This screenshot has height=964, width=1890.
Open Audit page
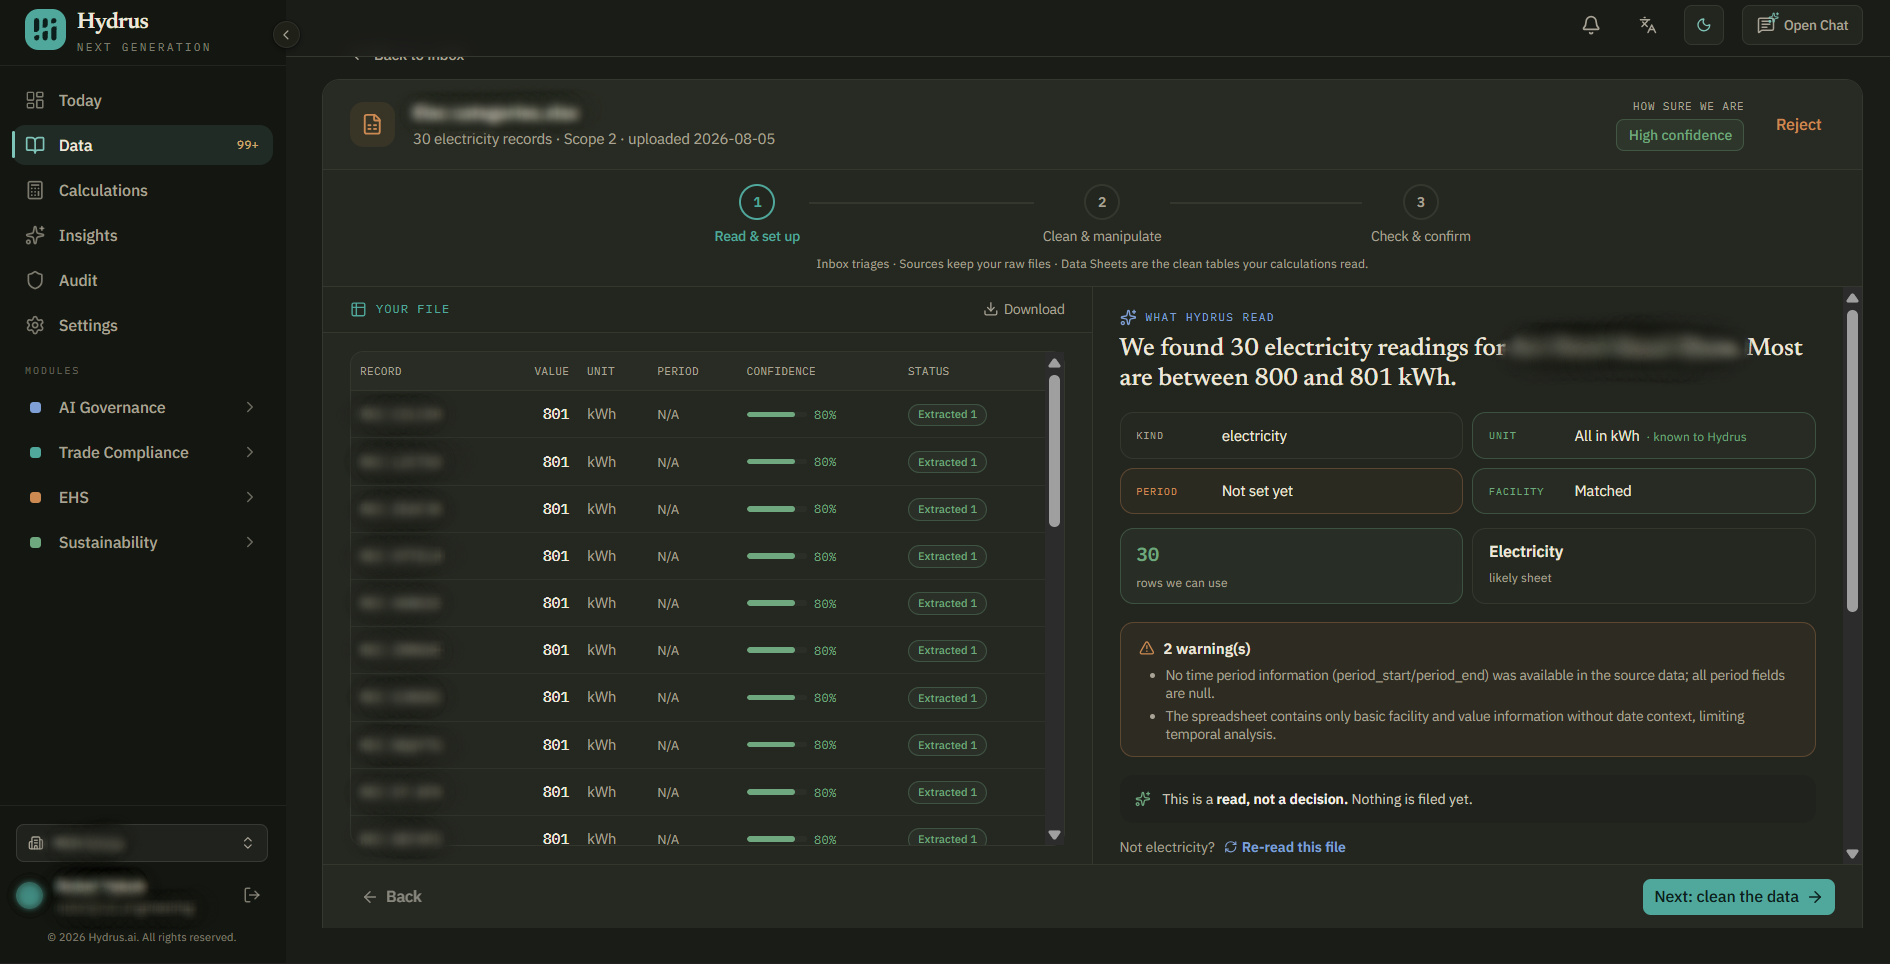[x=142, y=280]
